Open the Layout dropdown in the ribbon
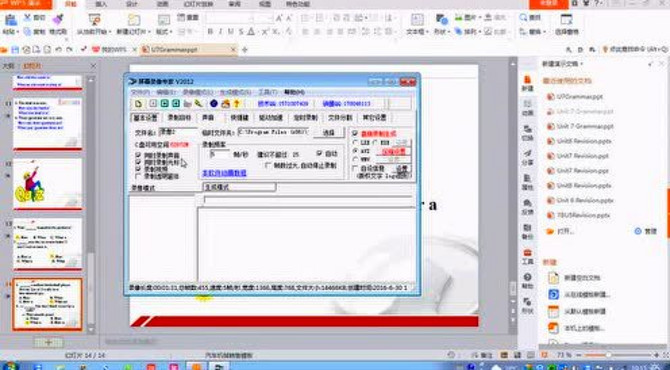The height and width of the screenshot is (370, 670). [164, 32]
